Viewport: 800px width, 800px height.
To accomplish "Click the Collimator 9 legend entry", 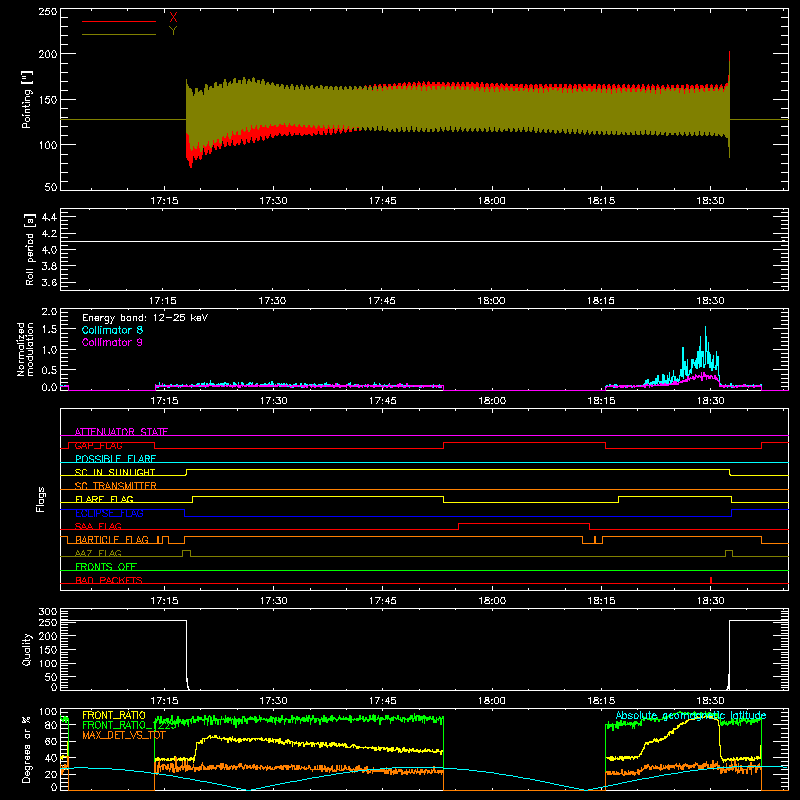I will click(x=112, y=342).
